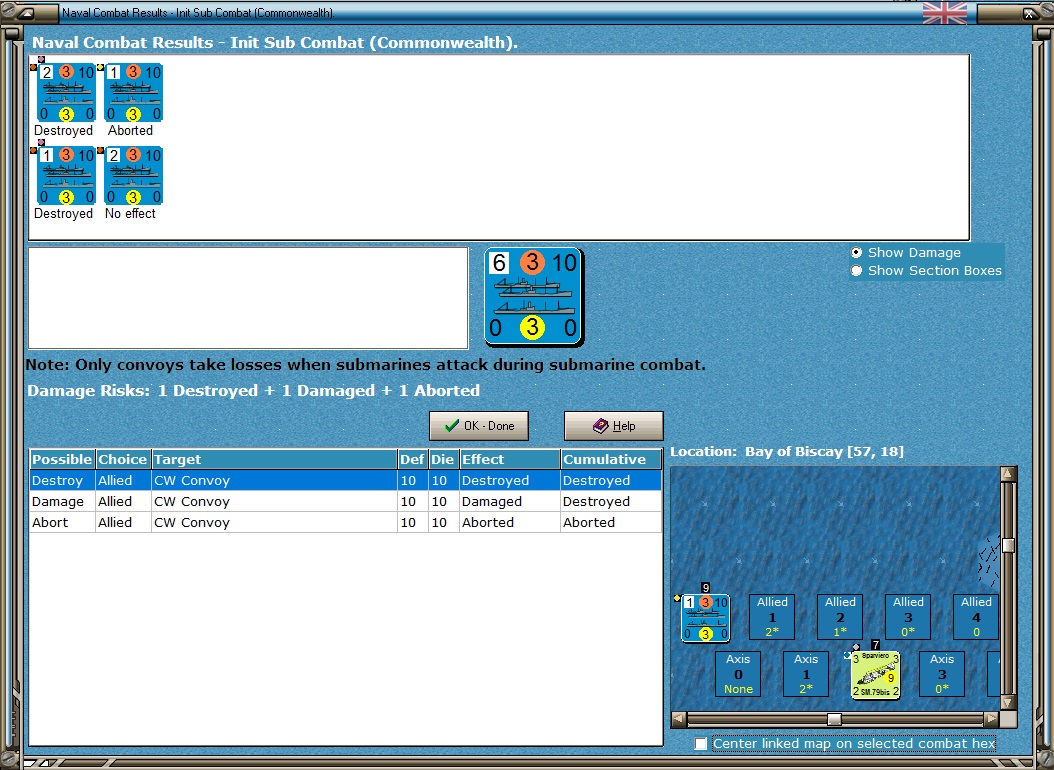Click OK - Done button

pos(479,426)
